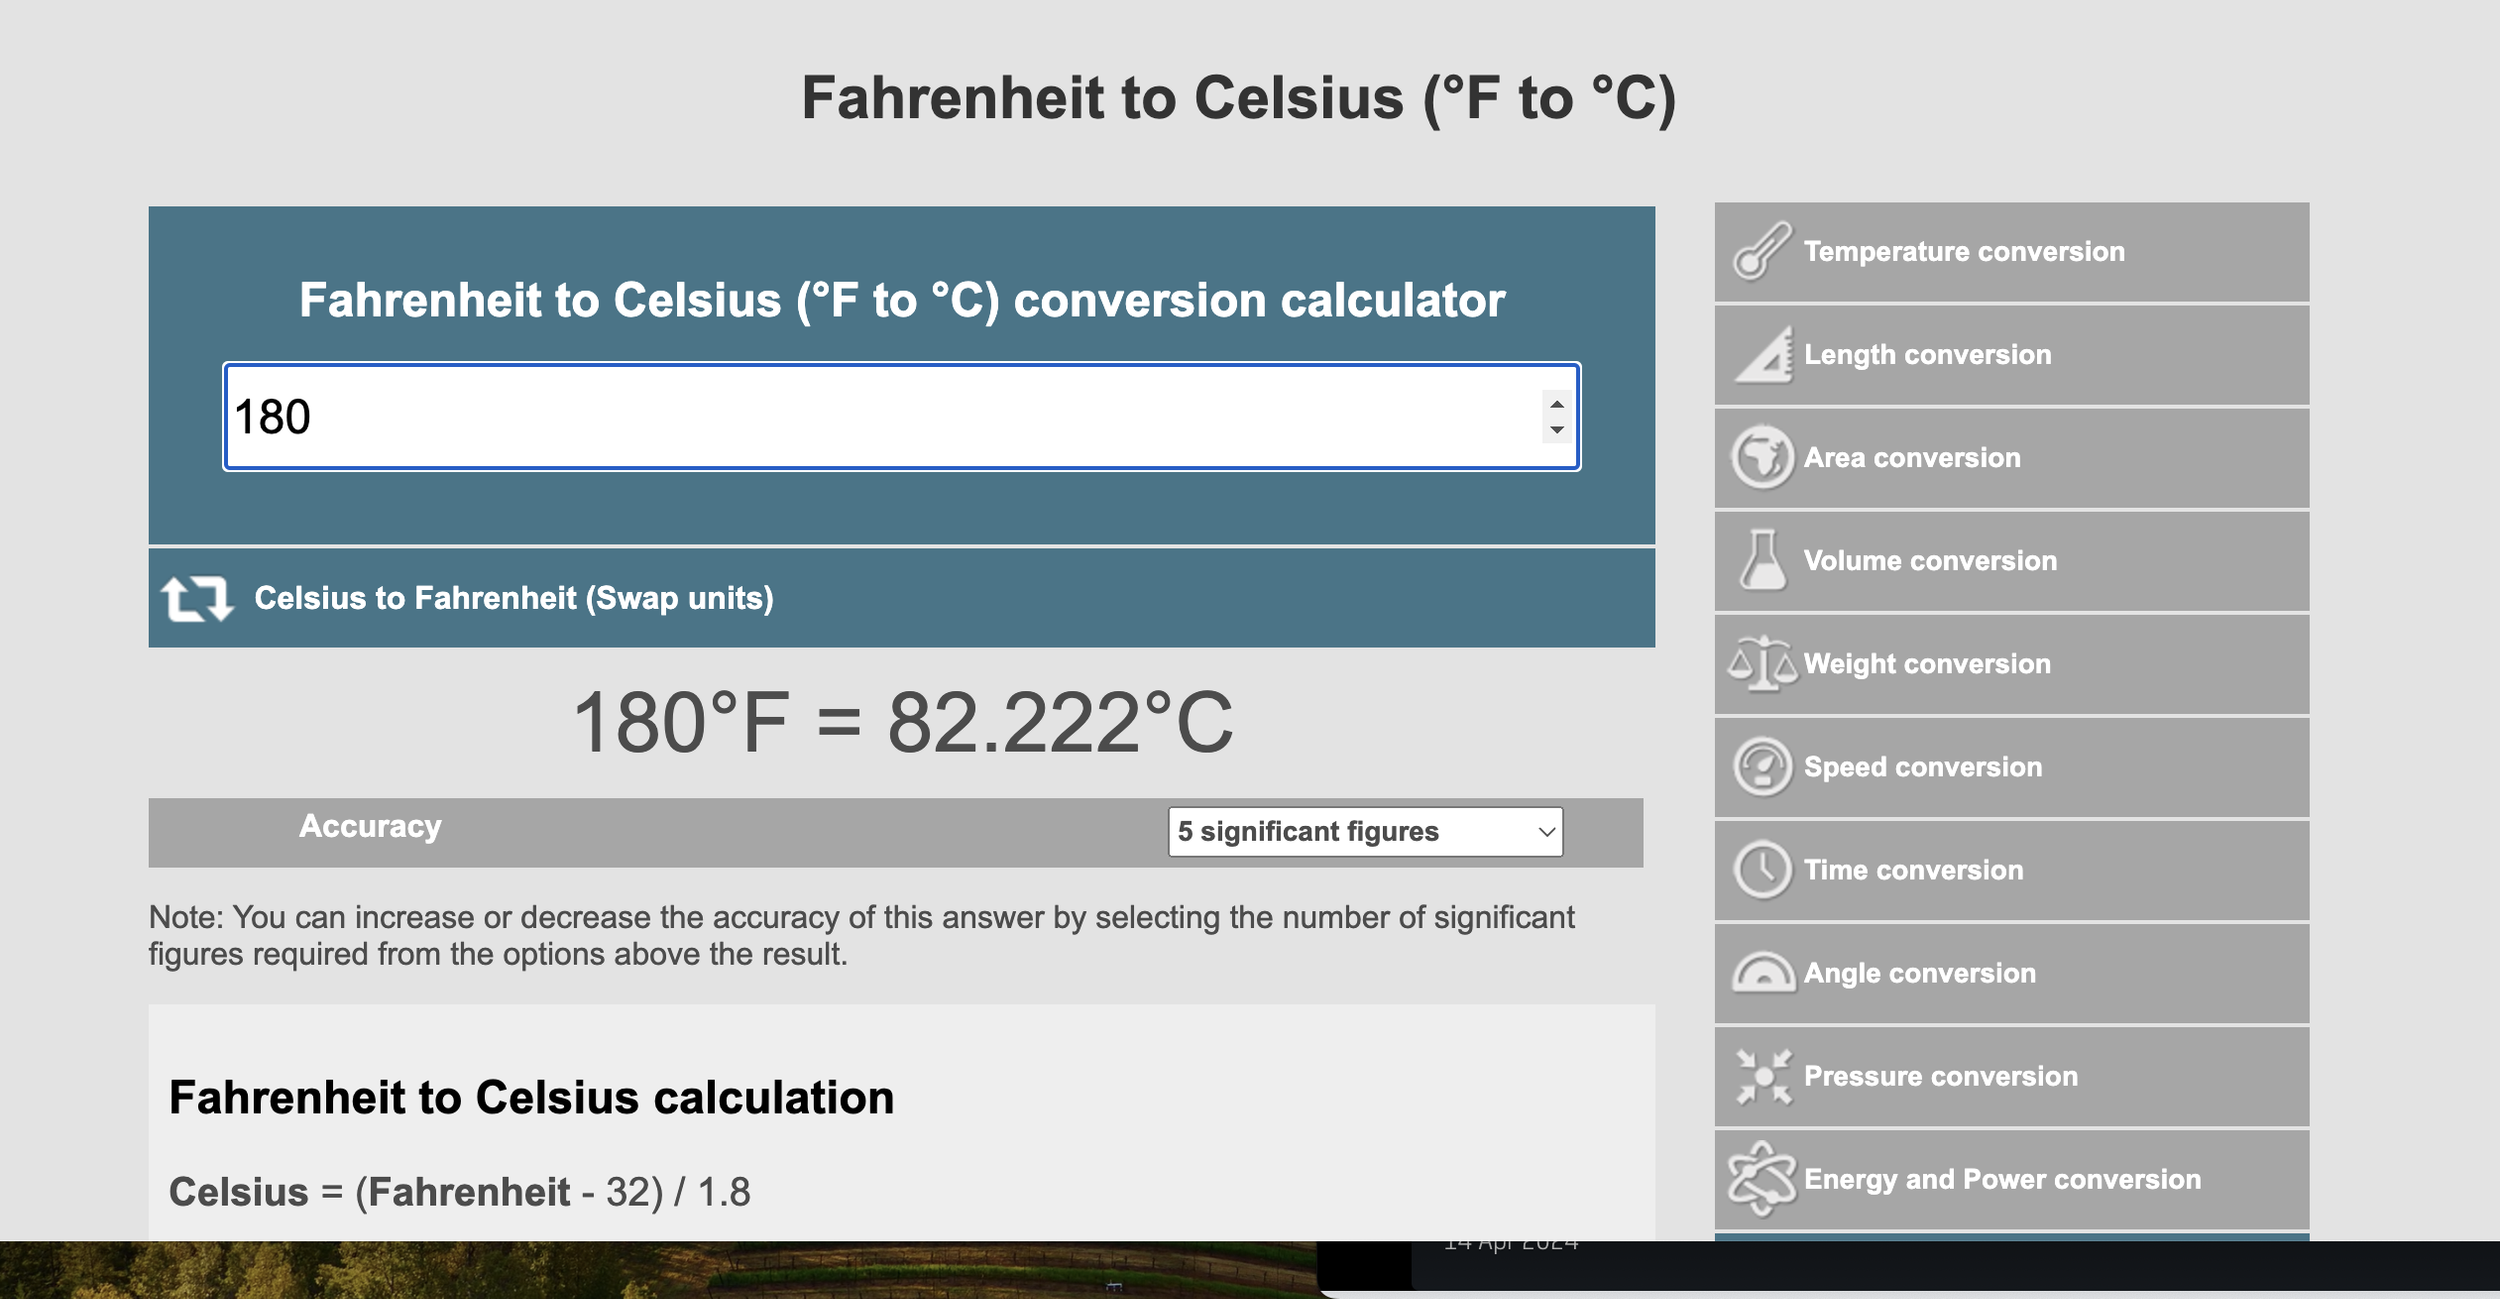Click the balance scale icon for Weight
Image resolution: width=2500 pixels, height=1299 pixels.
click(1763, 664)
